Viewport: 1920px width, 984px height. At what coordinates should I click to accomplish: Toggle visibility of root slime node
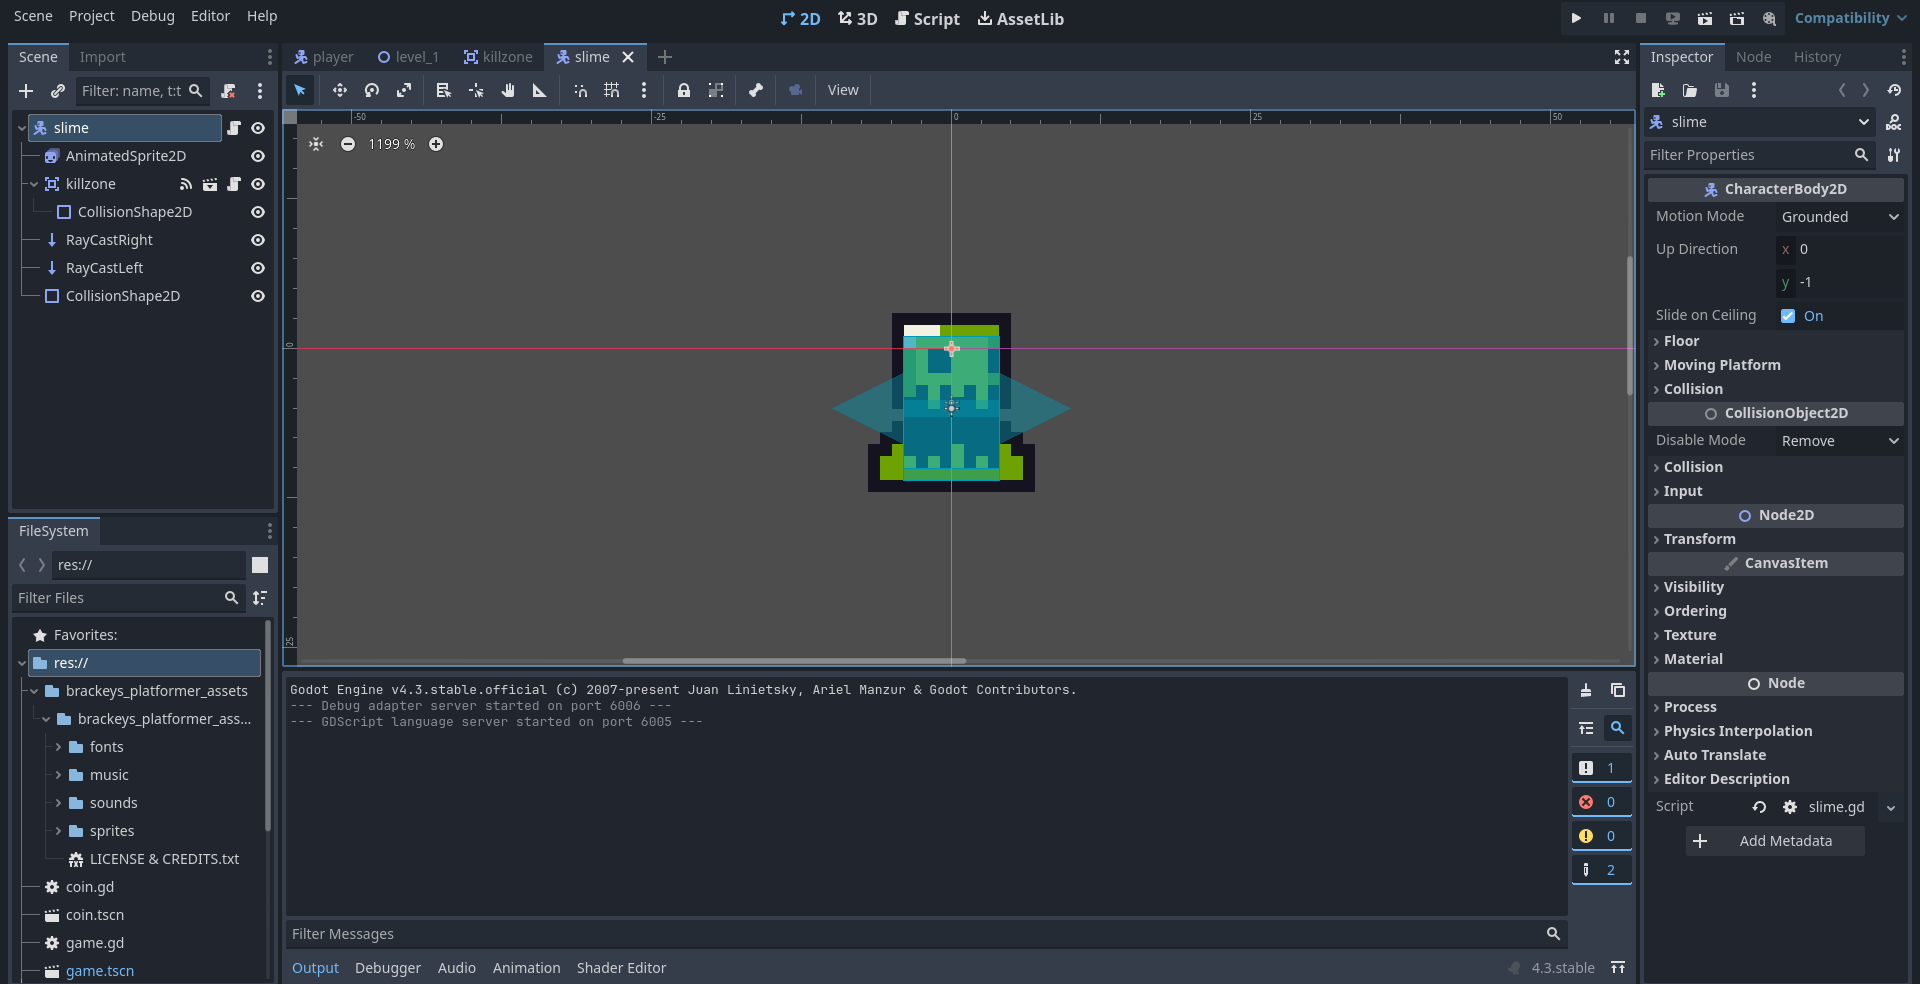pyautogui.click(x=258, y=128)
